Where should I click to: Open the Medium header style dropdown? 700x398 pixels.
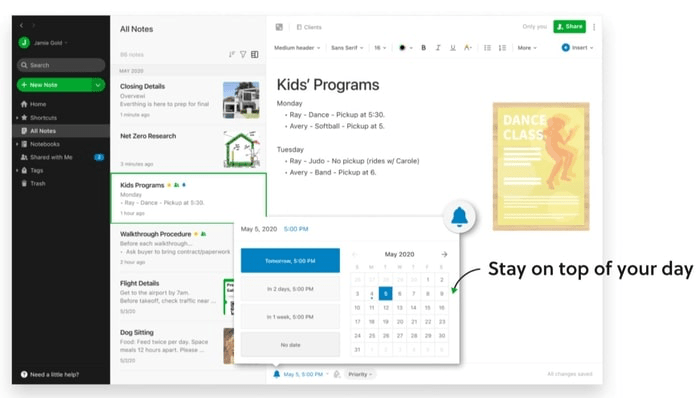297,48
